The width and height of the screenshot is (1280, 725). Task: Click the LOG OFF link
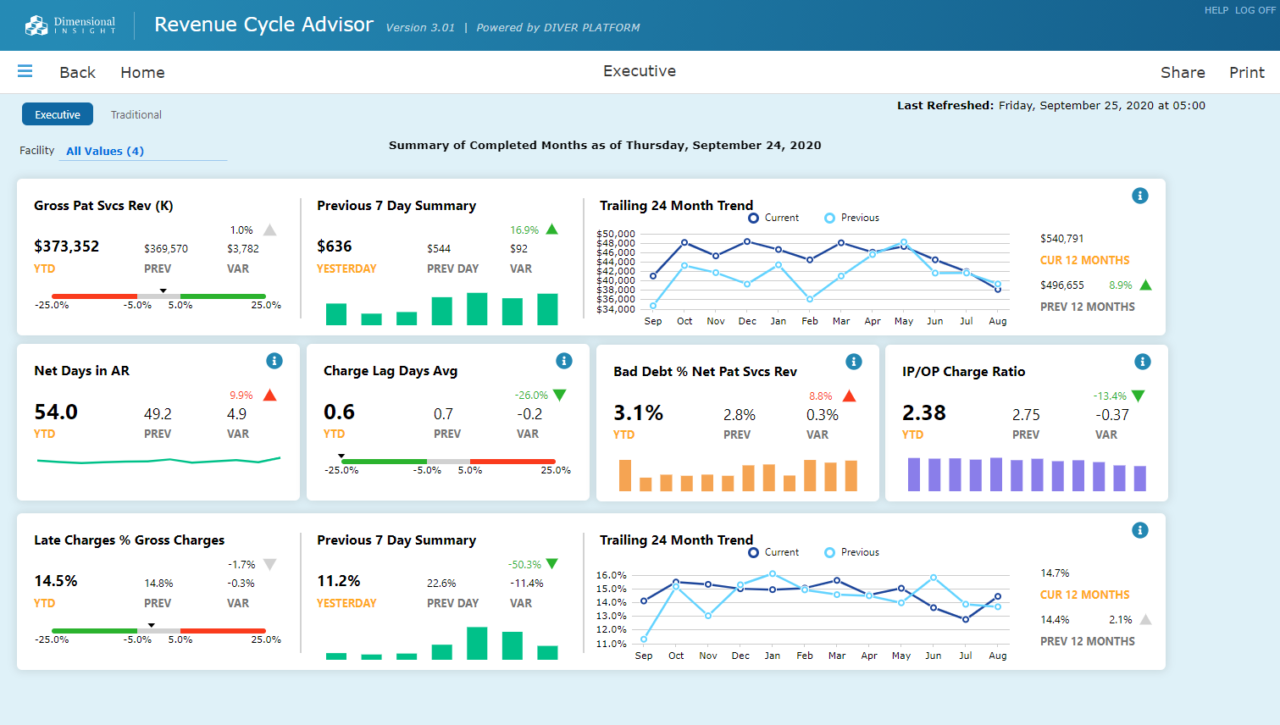tap(1255, 10)
